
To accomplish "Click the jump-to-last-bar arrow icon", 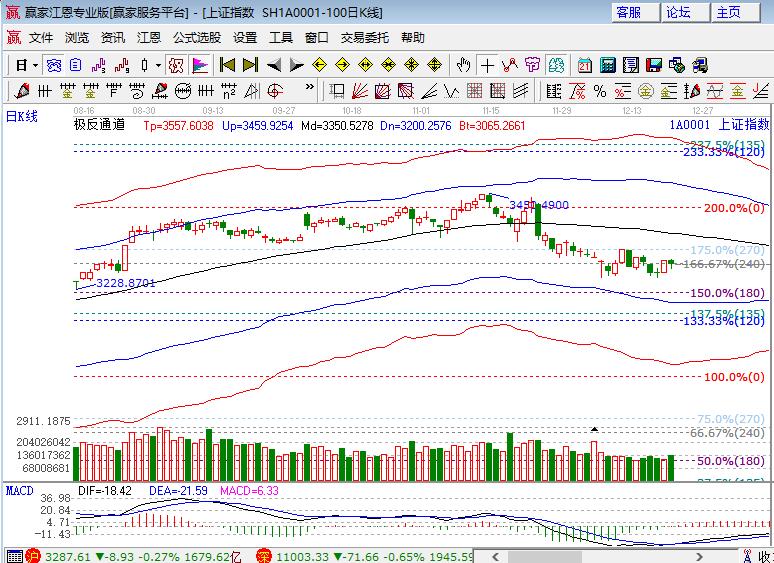I will tap(250, 65).
